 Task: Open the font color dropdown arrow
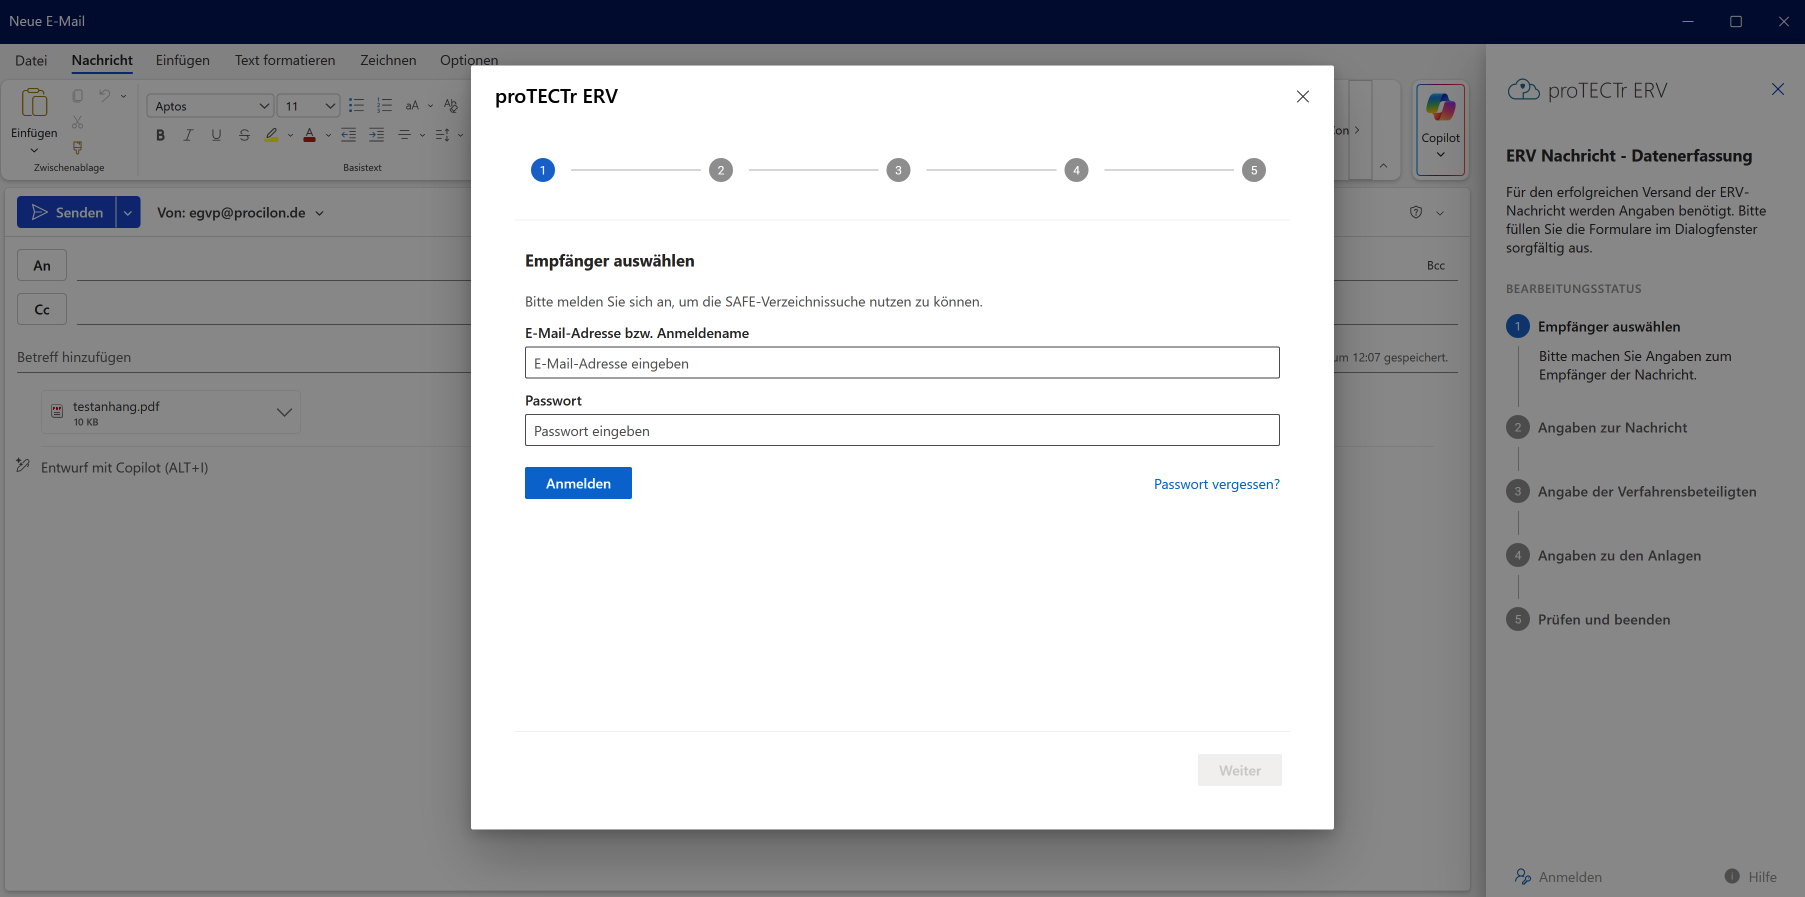click(328, 135)
